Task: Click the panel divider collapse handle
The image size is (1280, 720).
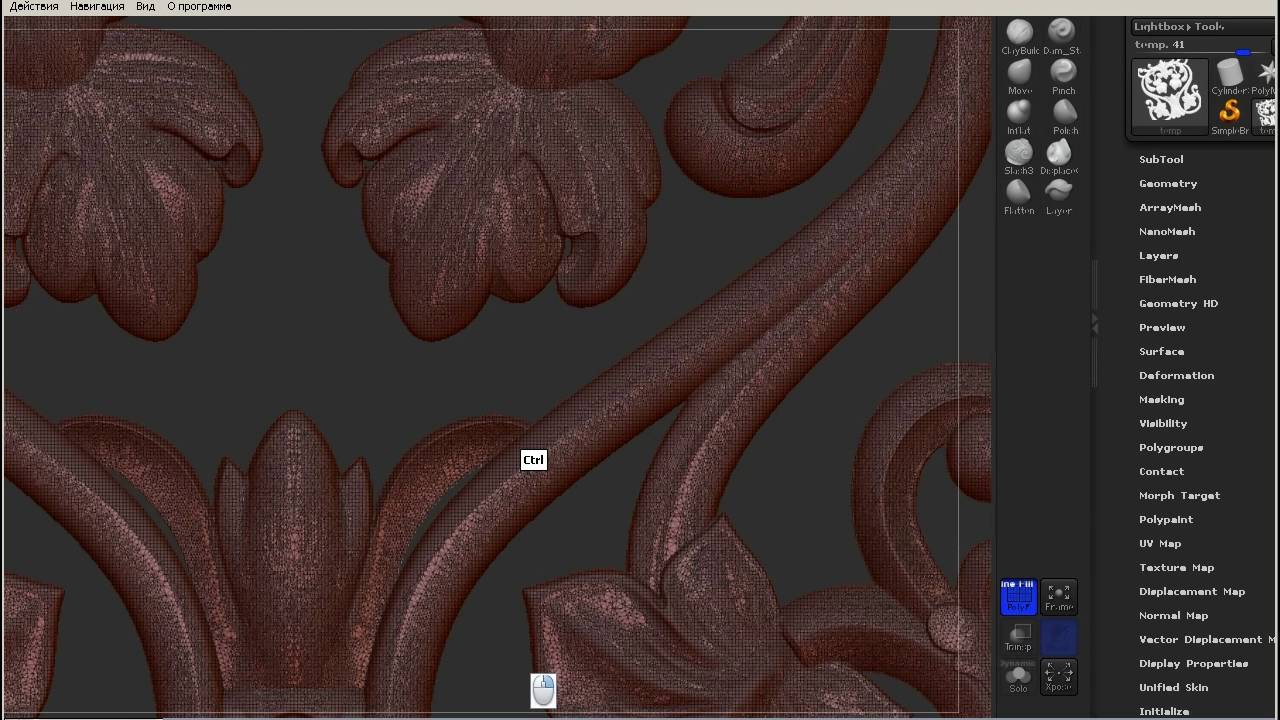Action: [x=1094, y=324]
